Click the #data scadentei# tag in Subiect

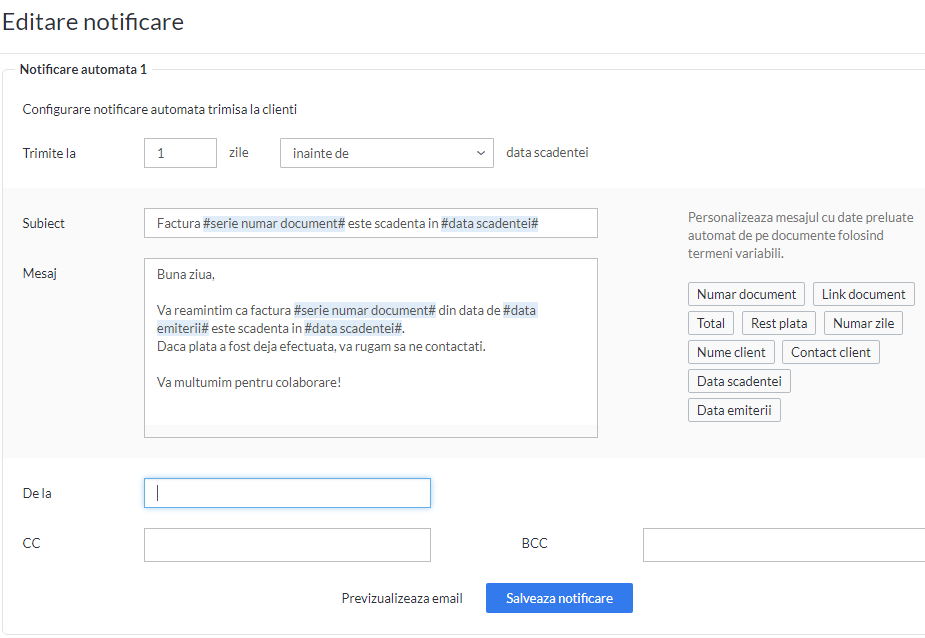tap(490, 223)
